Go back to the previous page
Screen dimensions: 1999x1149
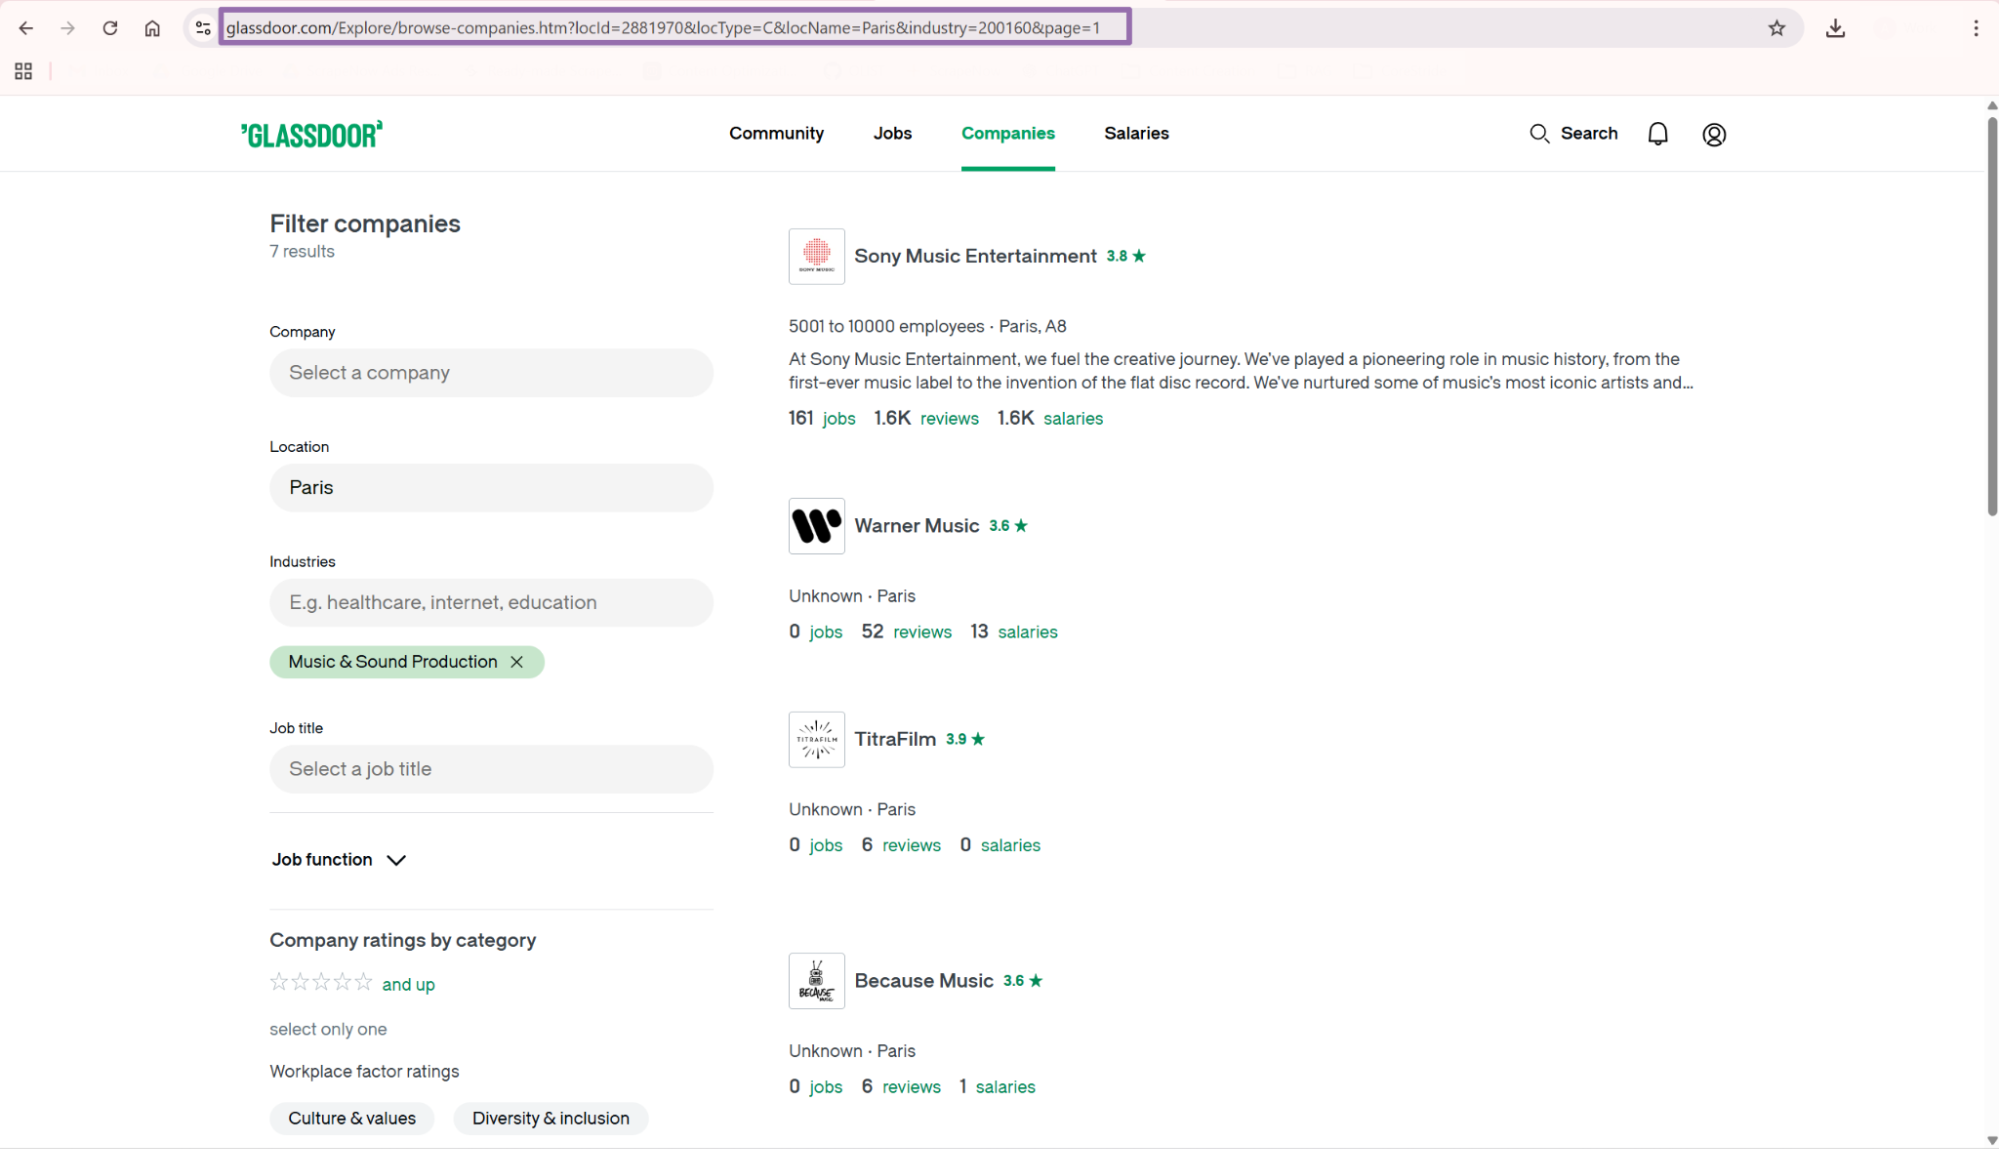coord(26,28)
